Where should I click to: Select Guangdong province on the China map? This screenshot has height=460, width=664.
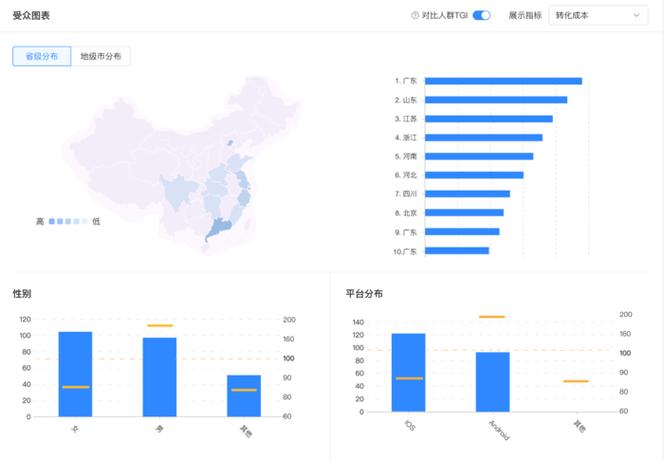pos(219,229)
